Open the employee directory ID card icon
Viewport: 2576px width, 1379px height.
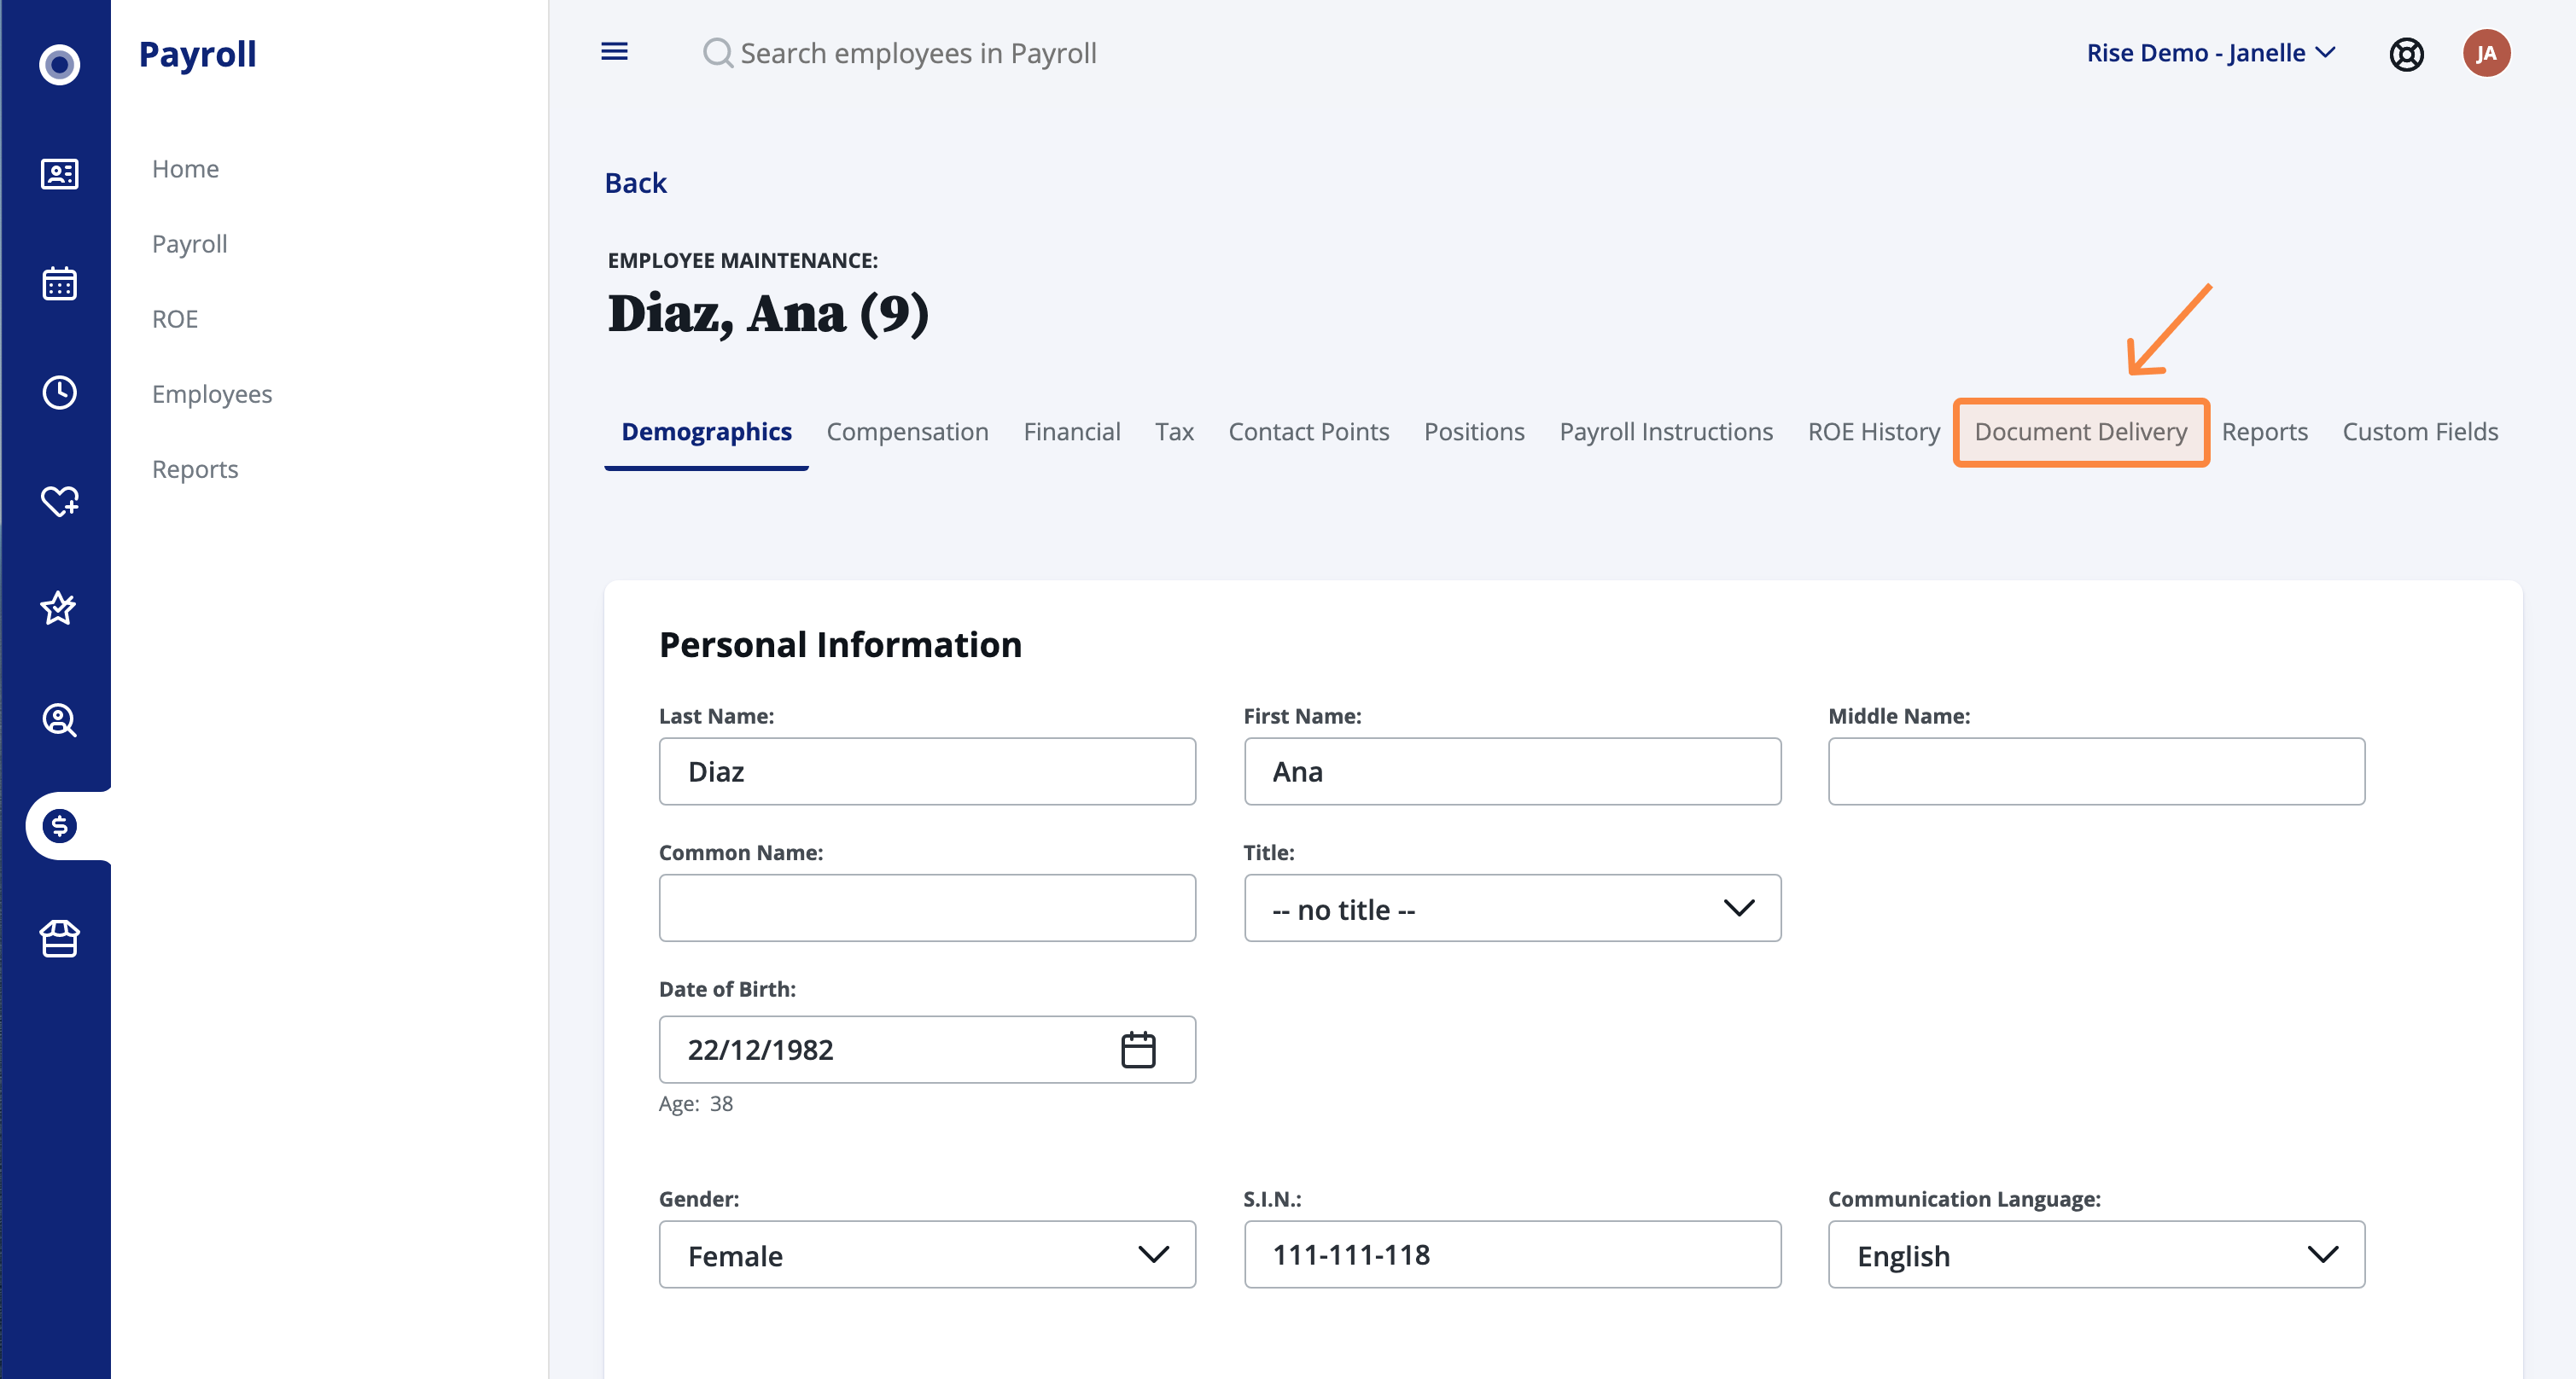(x=59, y=174)
